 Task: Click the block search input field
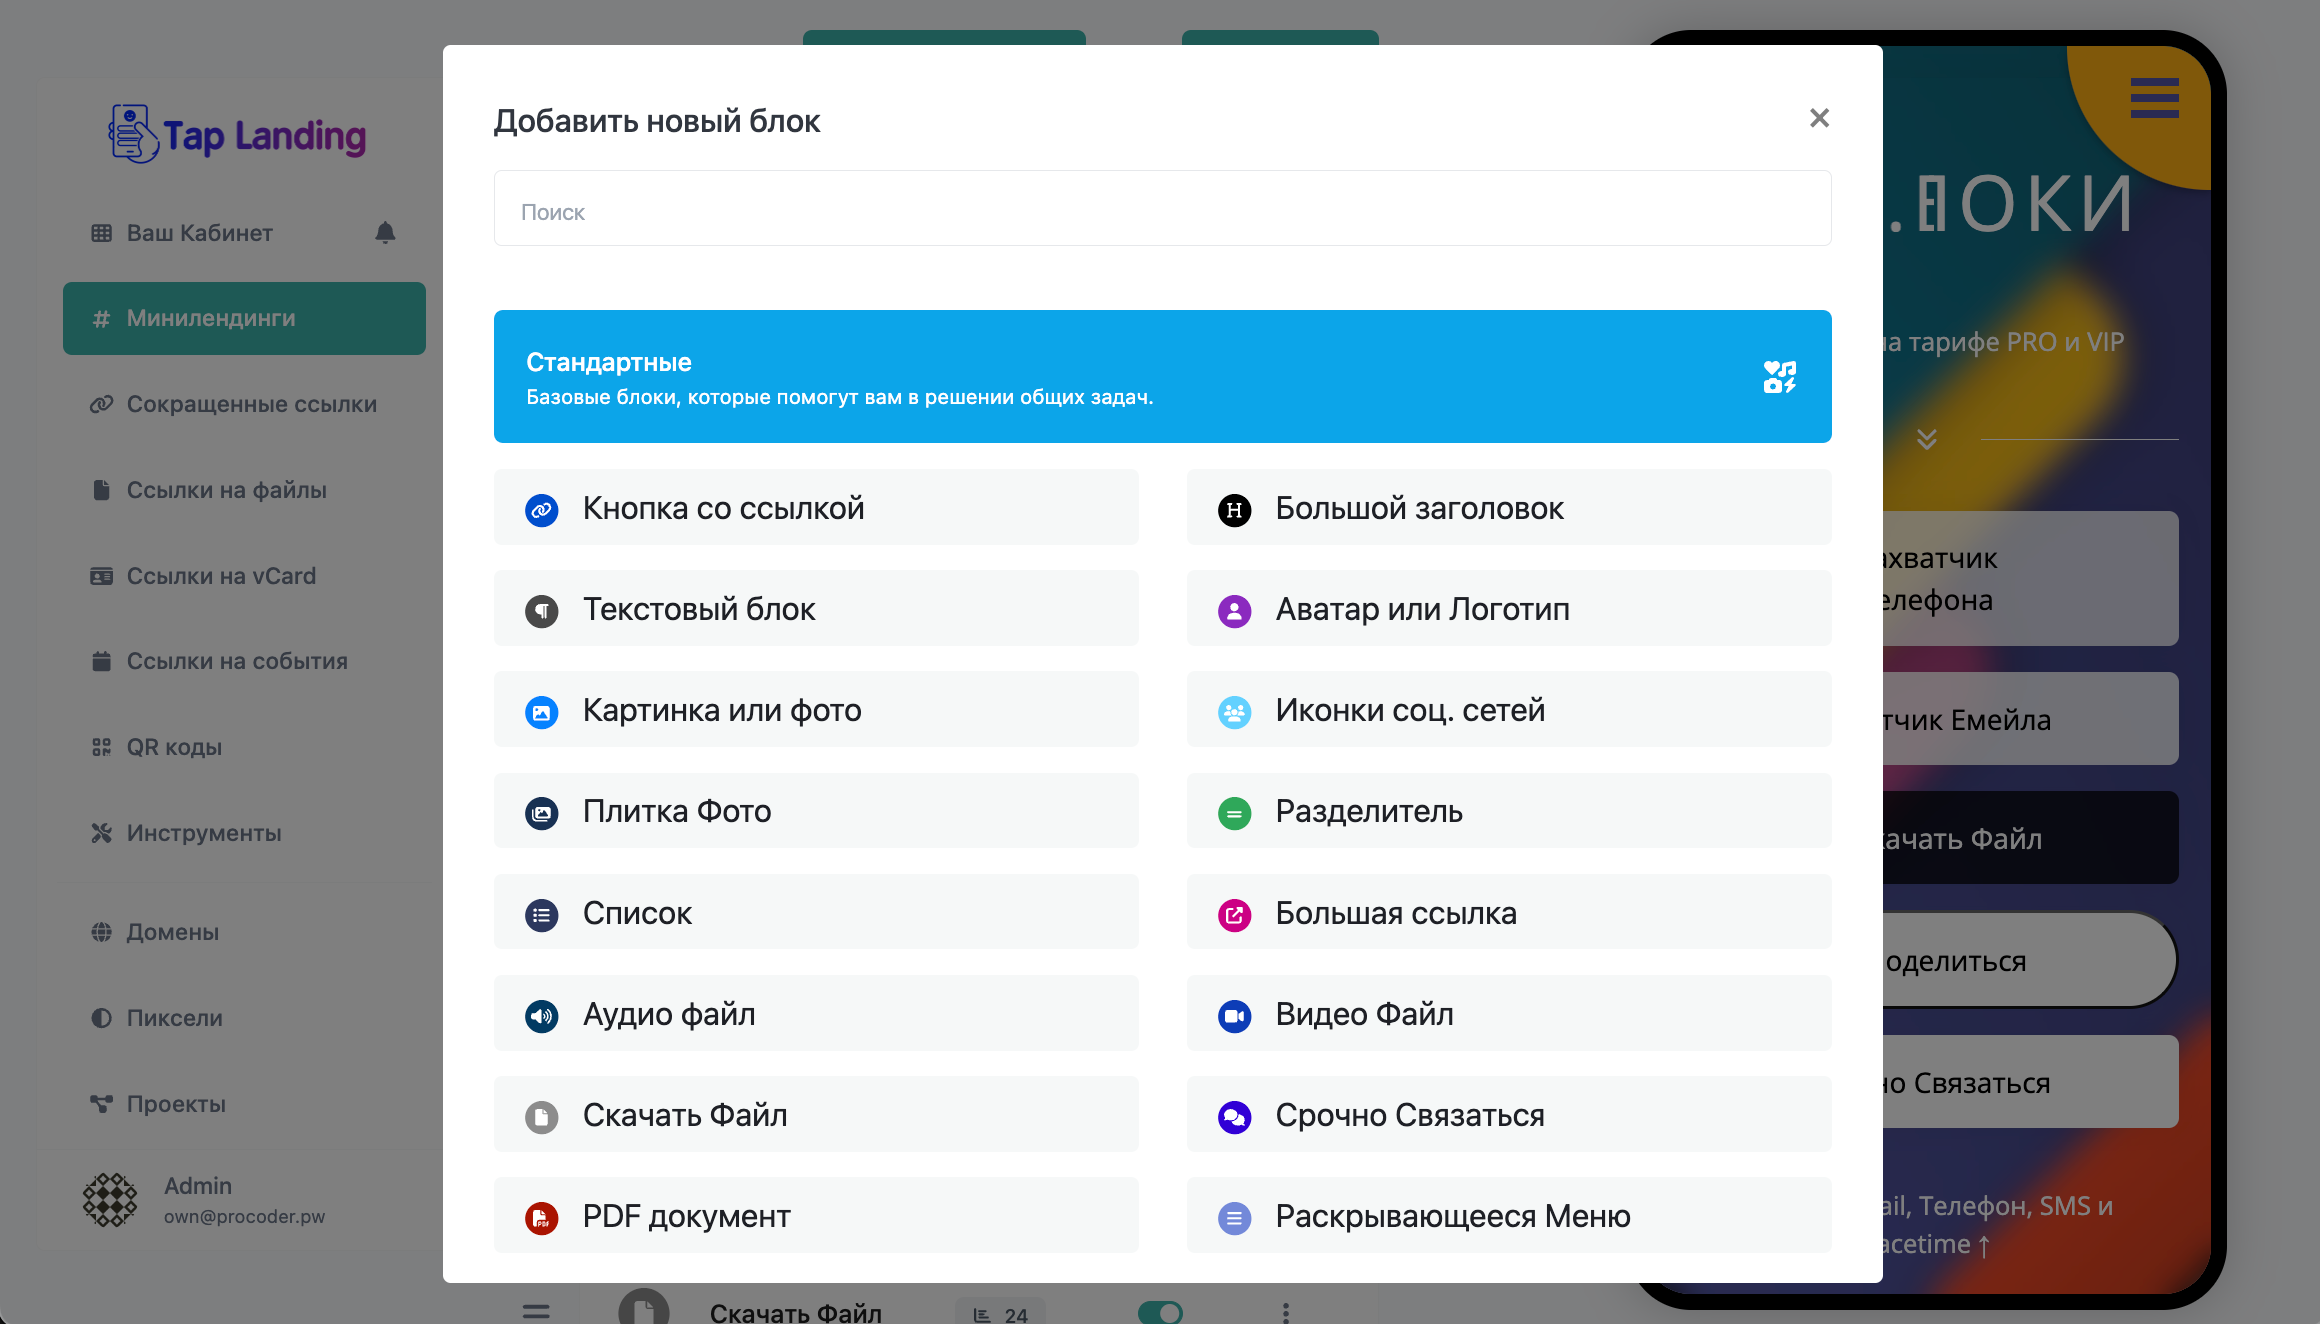[1162, 209]
